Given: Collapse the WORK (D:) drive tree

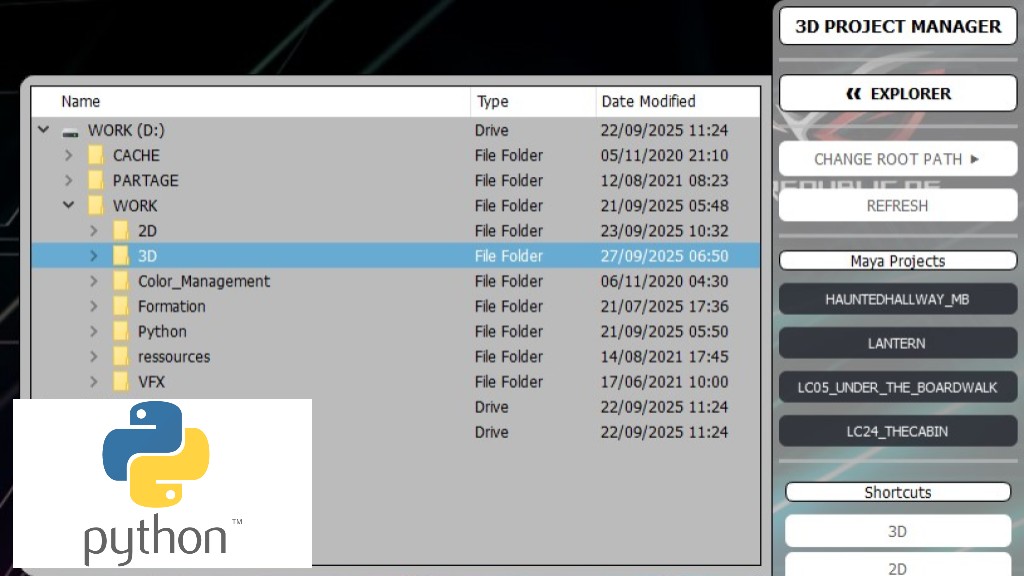Looking at the screenshot, I should [x=43, y=130].
